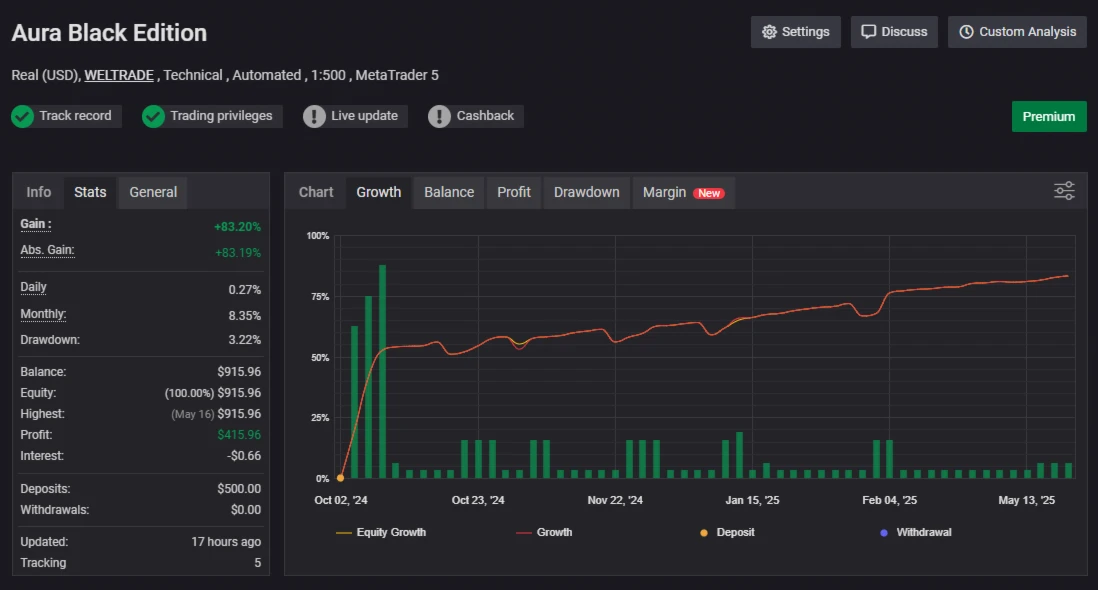Open the WELTRADE broker link

coord(119,75)
